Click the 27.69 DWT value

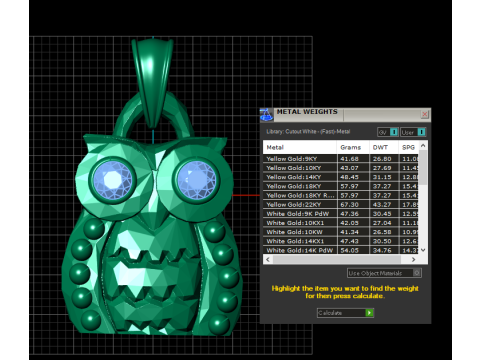point(382,168)
